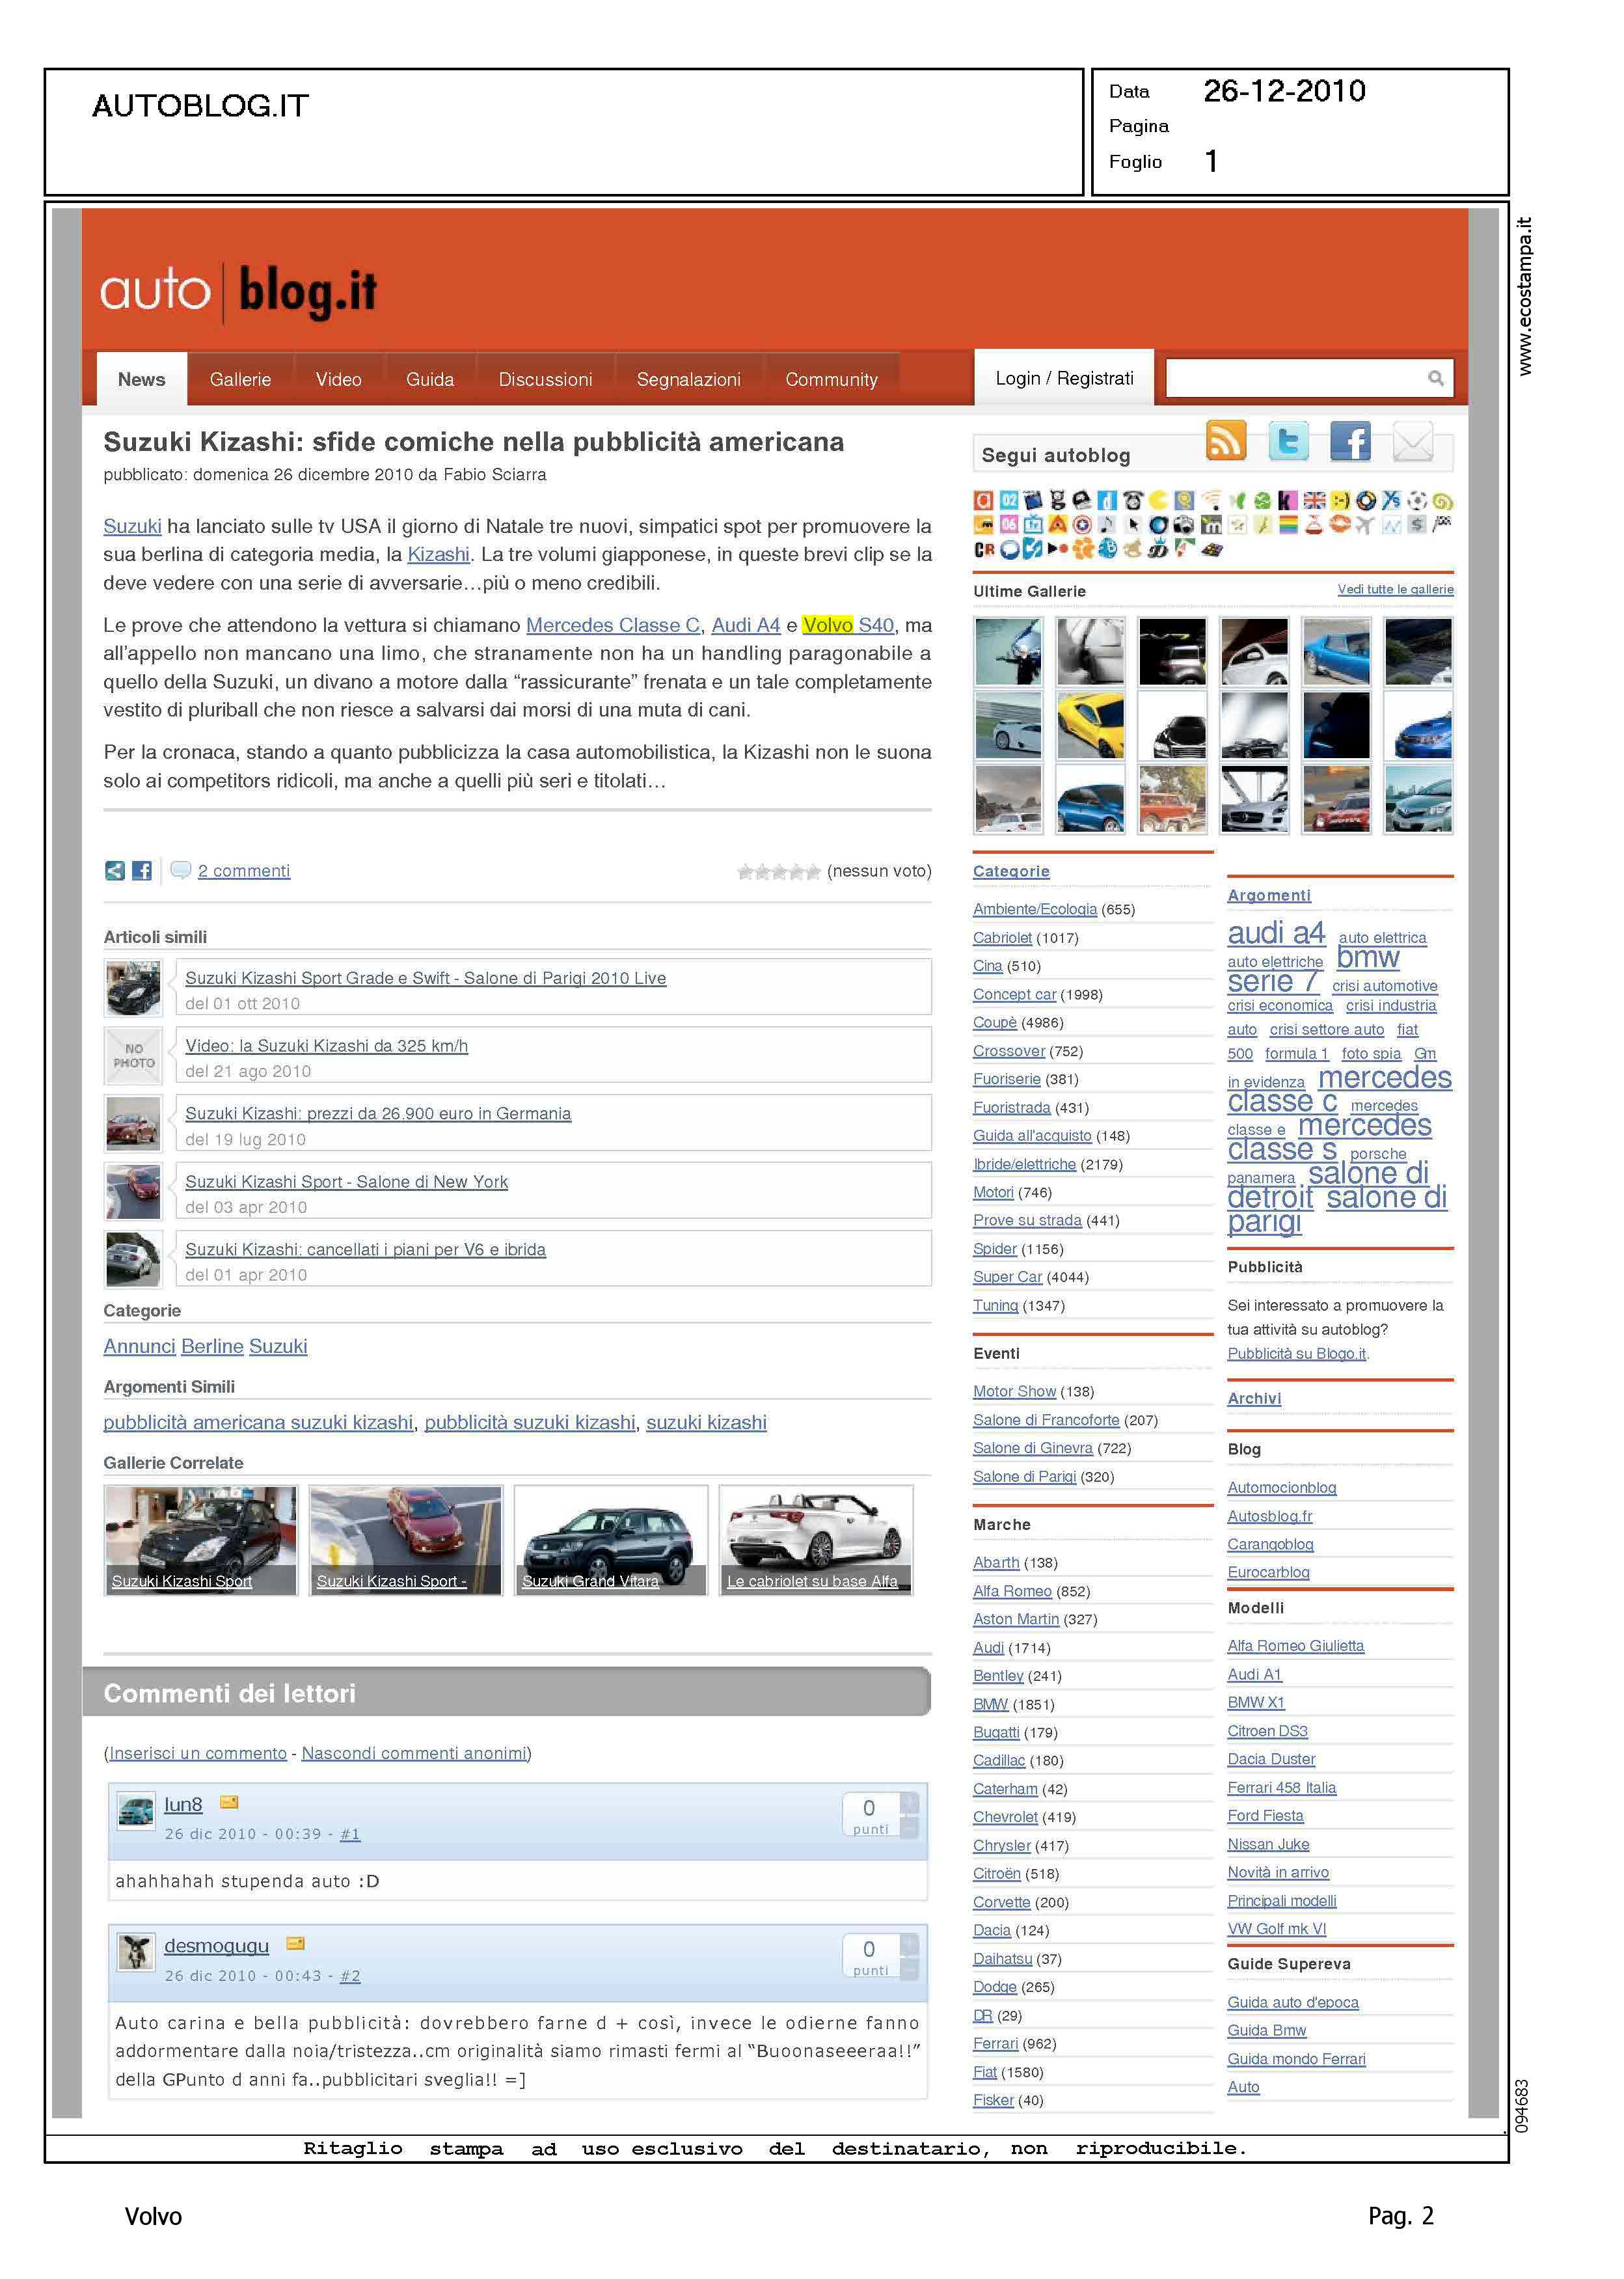Click the RSS feed icon
This screenshot has height=2279, width=1624.
1226,441
